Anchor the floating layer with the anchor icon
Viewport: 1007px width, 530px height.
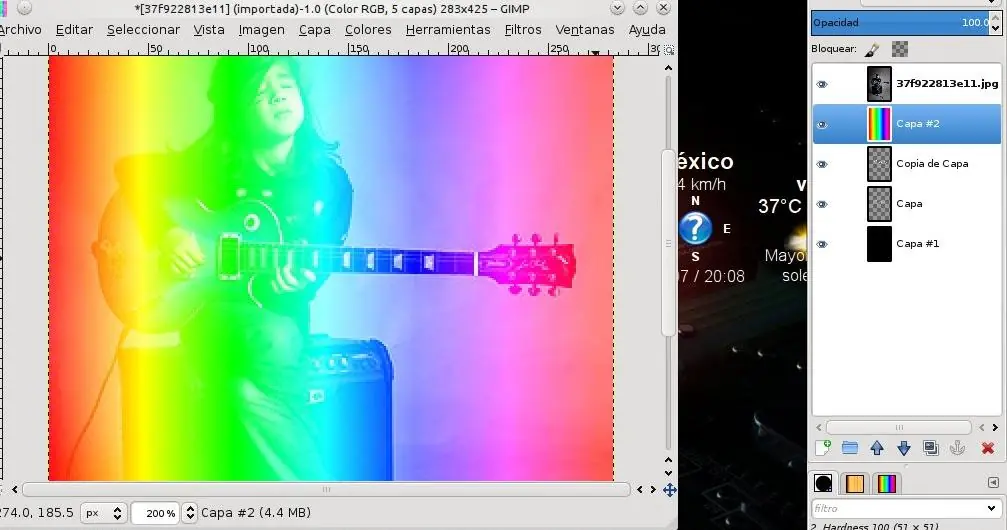click(958, 448)
